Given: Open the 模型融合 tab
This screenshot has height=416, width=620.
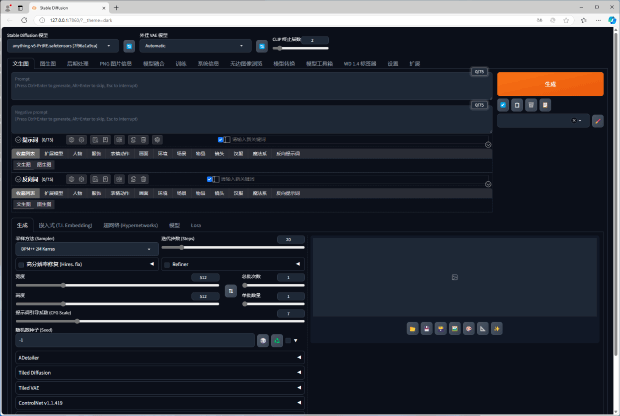Looking at the screenshot, I should pyautogui.click(x=153, y=64).
